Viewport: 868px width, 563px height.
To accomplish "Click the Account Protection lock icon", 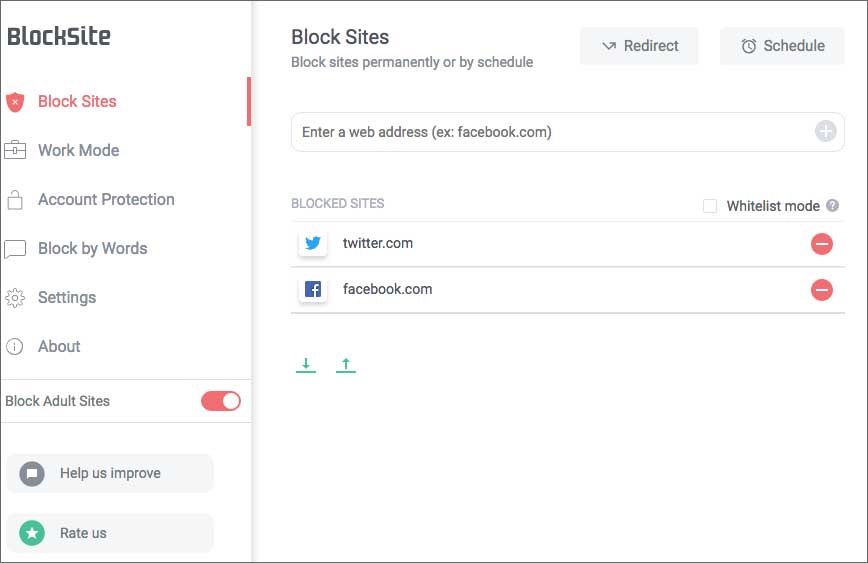I will [x=15, y=200].
